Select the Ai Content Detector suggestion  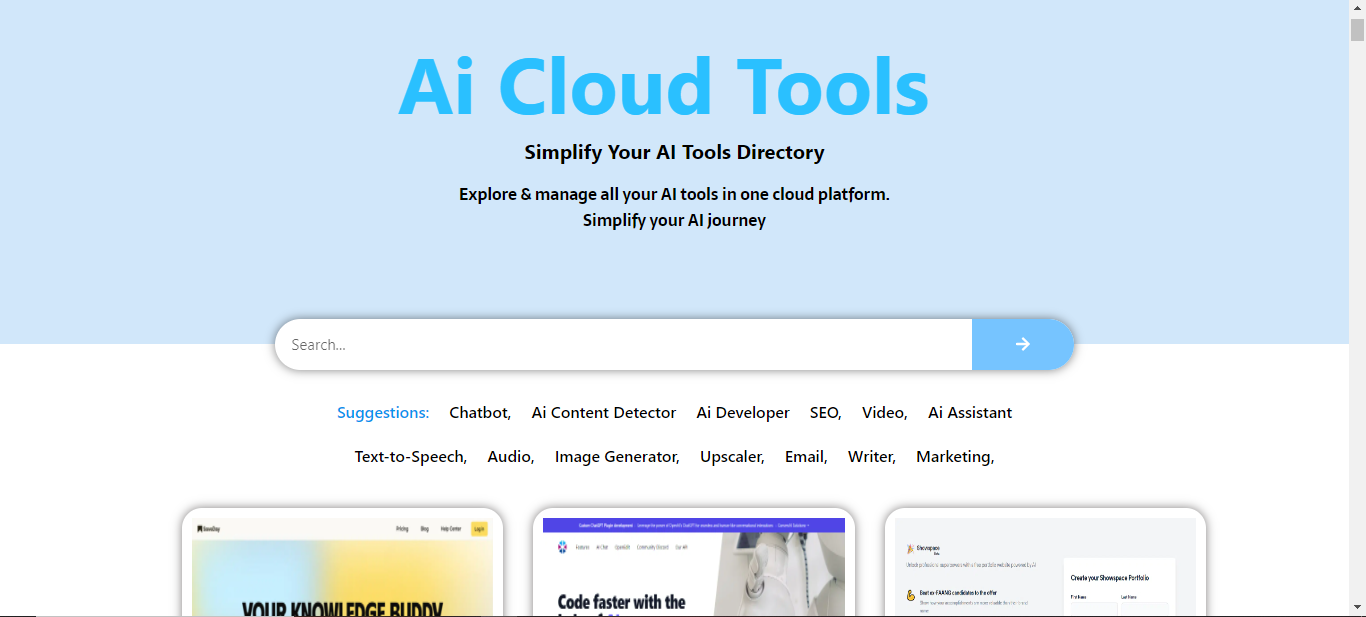click(604, 413)
